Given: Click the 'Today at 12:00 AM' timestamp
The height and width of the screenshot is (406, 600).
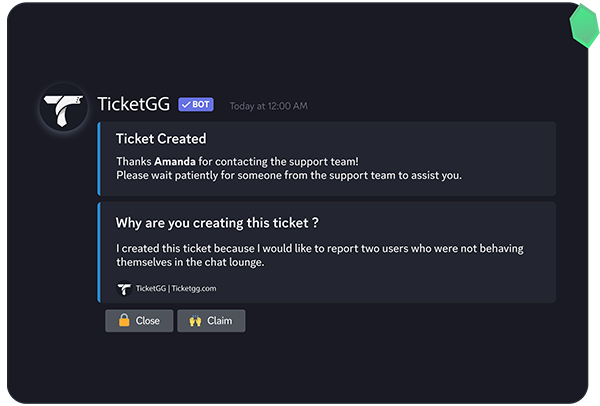Looking at the screenshot, I should tap(268, 105).
